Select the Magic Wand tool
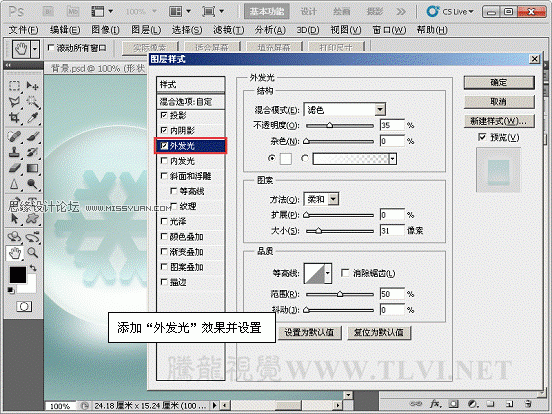Viewport: 552px width, 414px height. coord(32,102)
